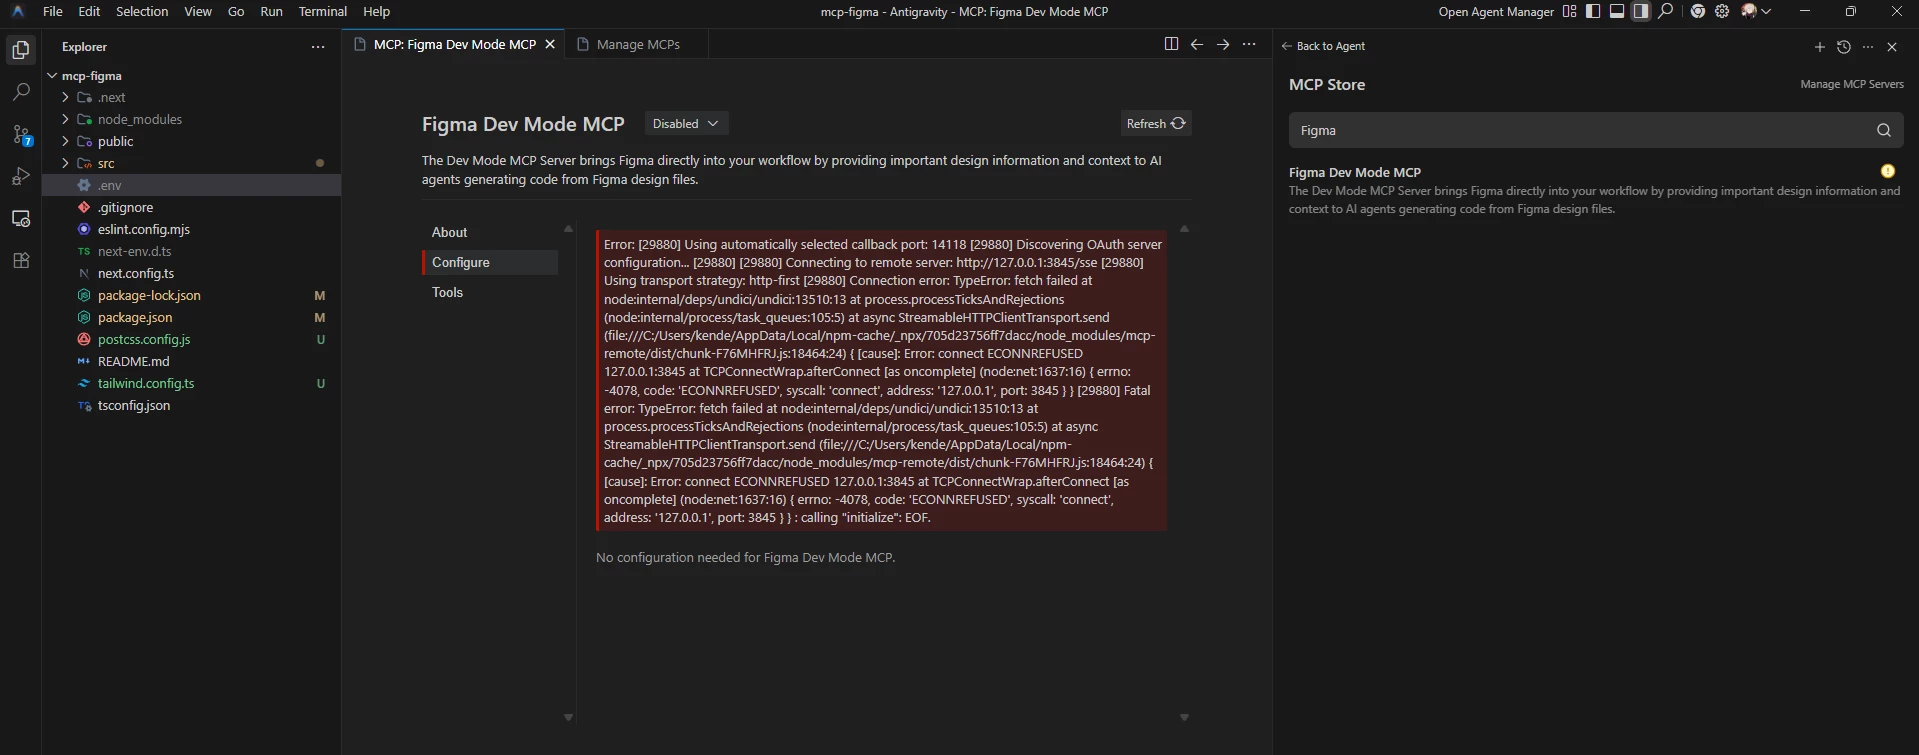The width and height of the screenshot is (1919, 755).
Task: Click the split editor right icon
Action: (x=1171, y=44)
